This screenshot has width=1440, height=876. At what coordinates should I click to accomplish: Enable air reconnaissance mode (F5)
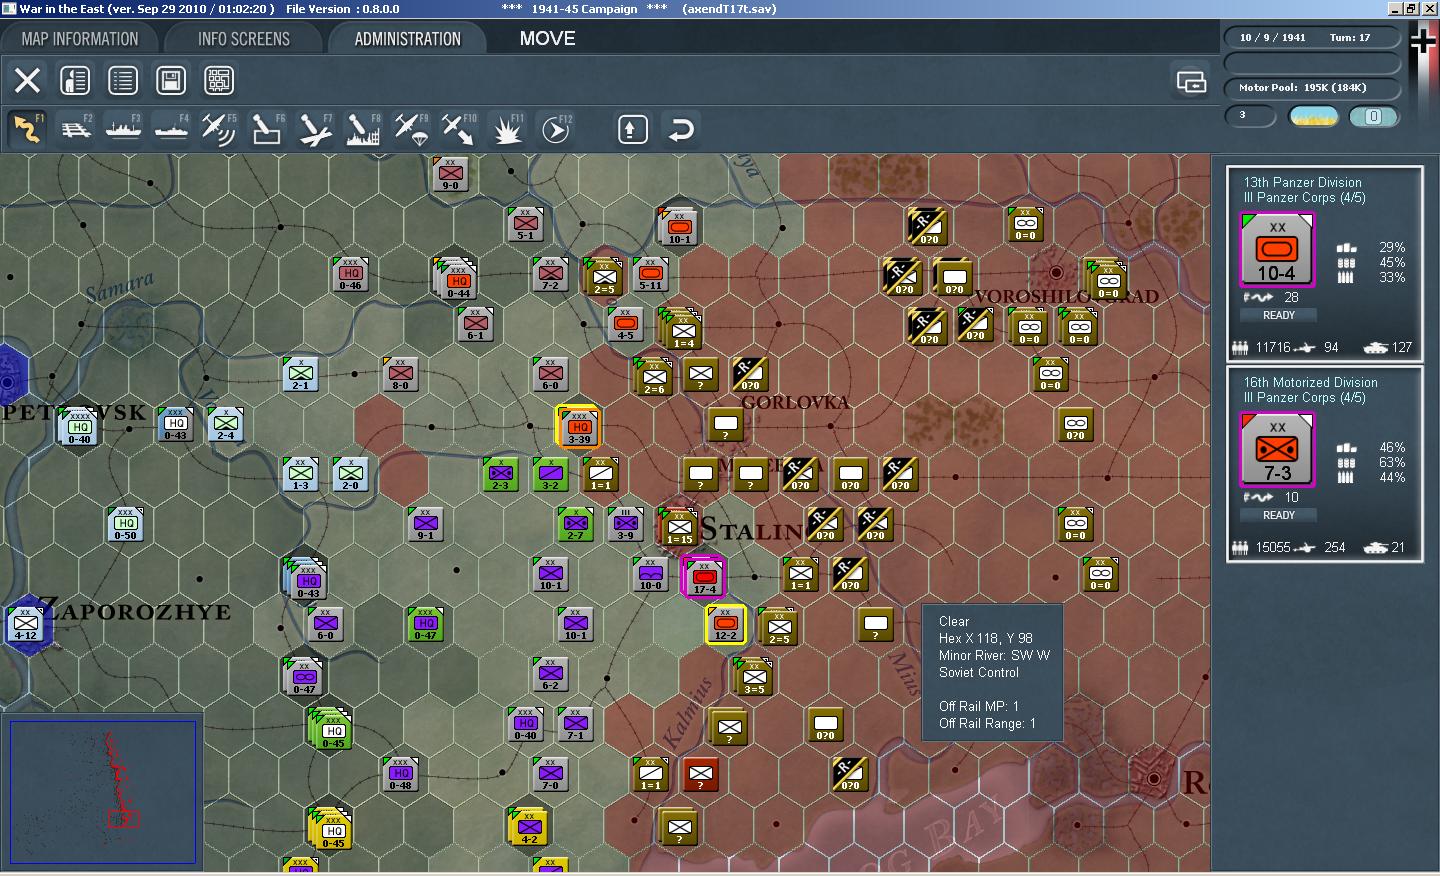tap(219, 129)
